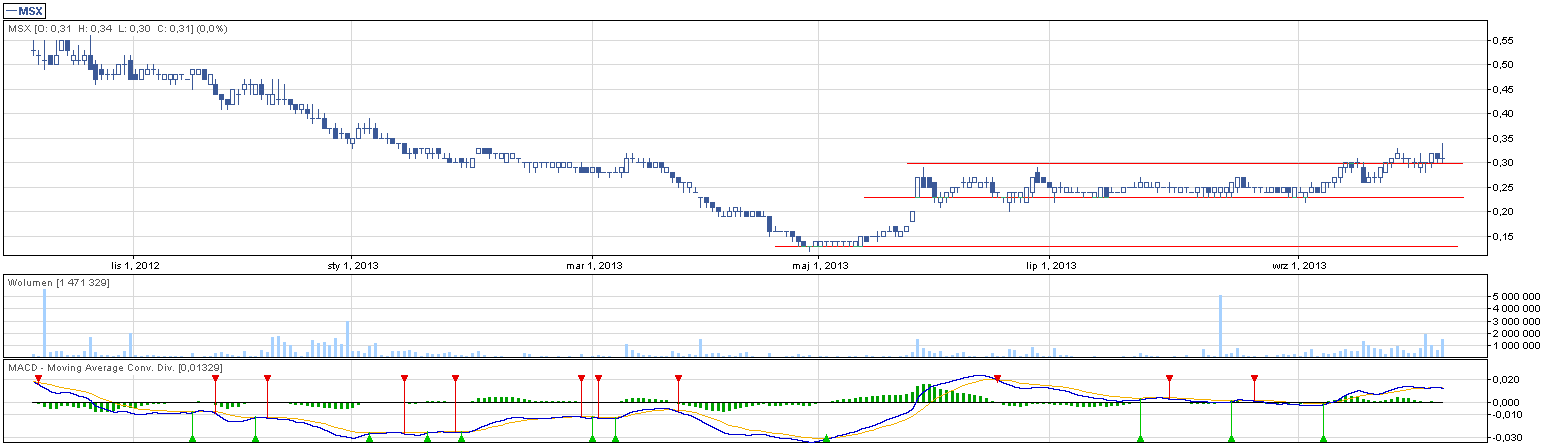Click the green buy marker at the MACD trough
This screenshot has height=445, width=1543.
(826, 438)
